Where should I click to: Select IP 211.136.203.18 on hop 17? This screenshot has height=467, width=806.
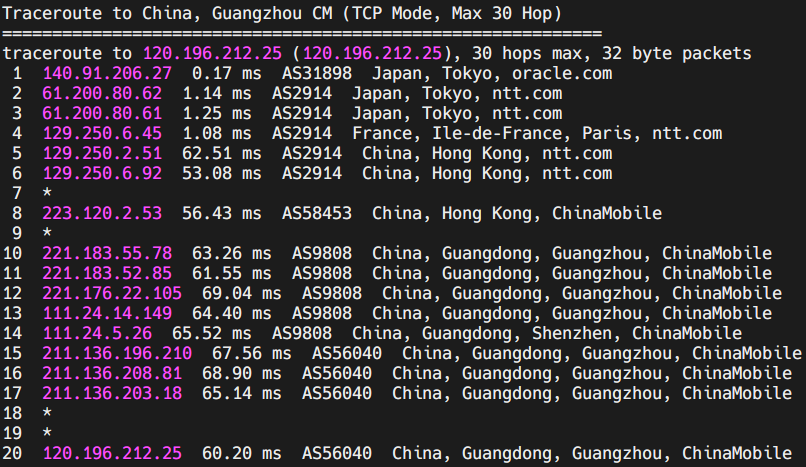click(112, 394)
